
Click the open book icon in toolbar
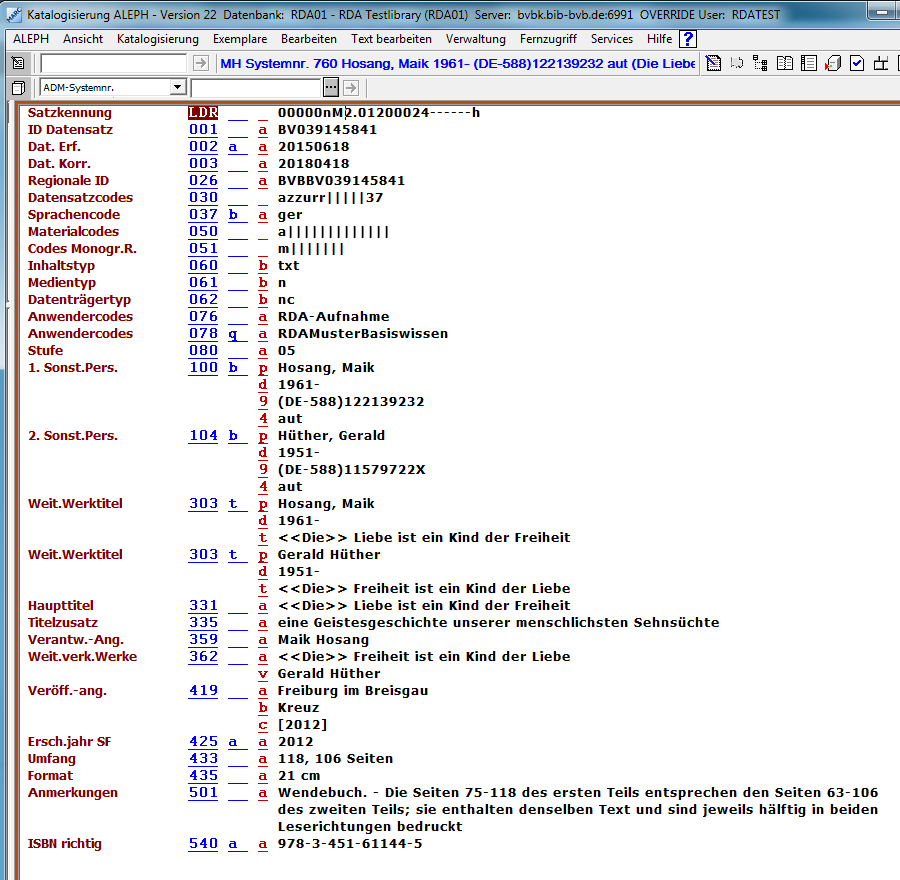pos(785,64)
